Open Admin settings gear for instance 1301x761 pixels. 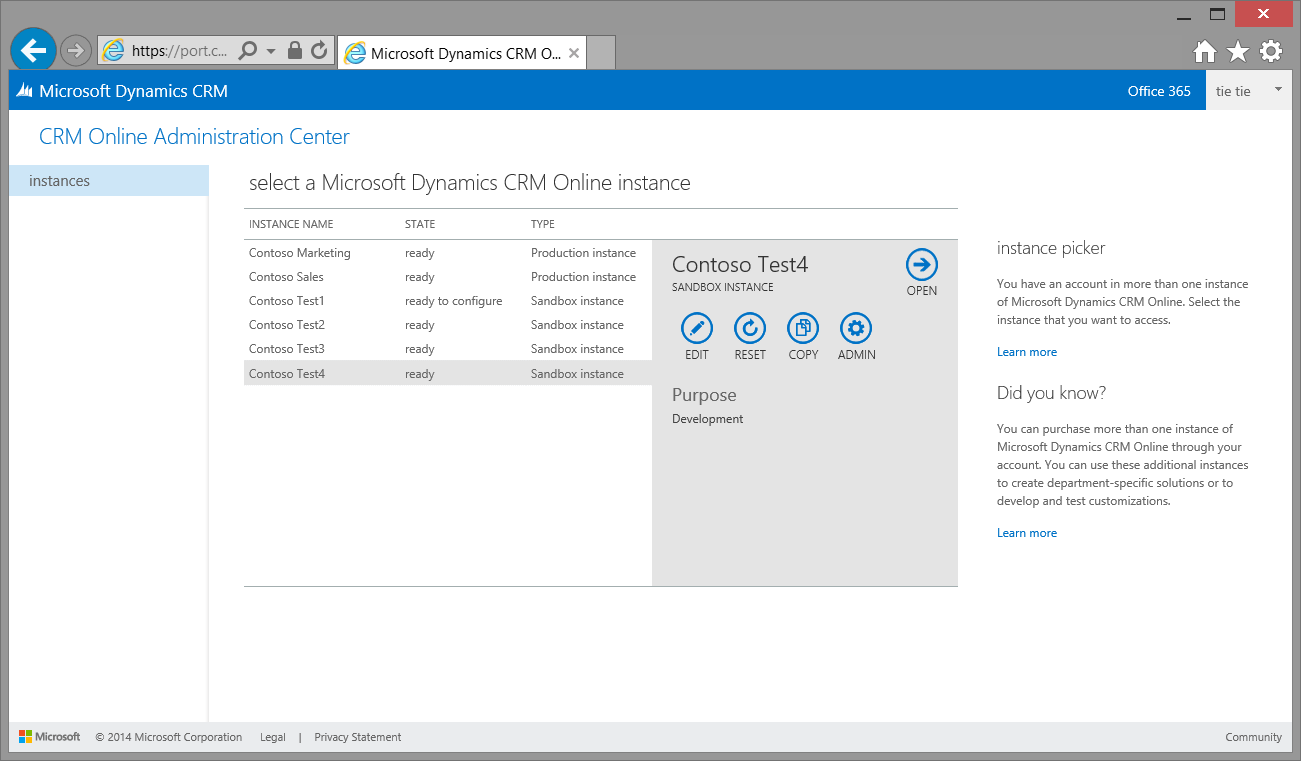click(856, 328)
